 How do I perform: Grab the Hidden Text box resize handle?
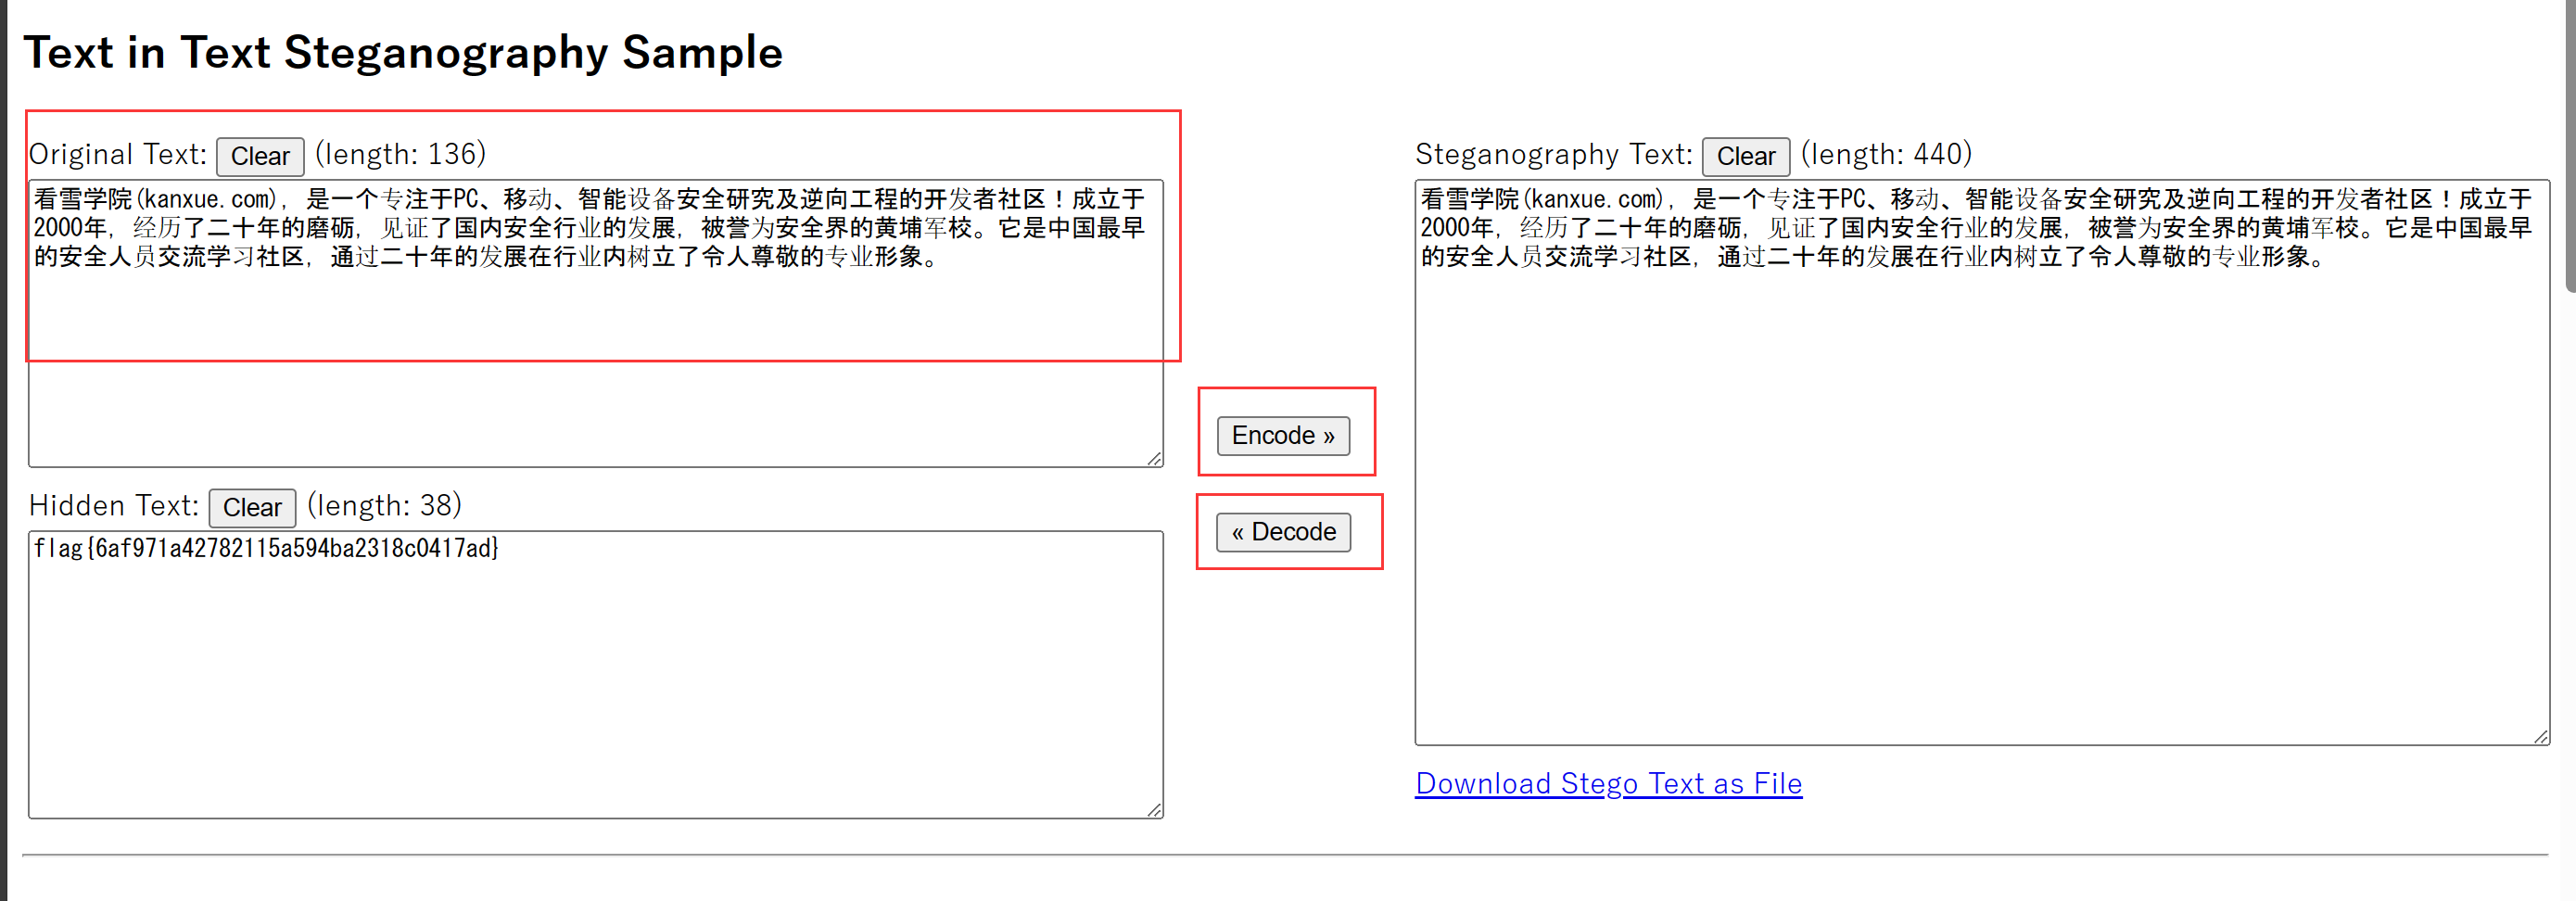(x=1154, y=809)
